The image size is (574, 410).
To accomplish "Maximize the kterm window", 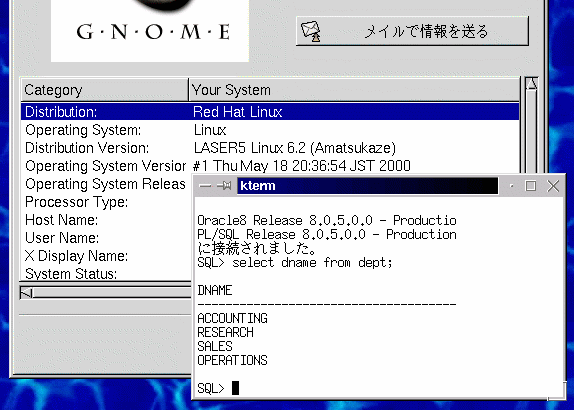I will coord(531,186).
